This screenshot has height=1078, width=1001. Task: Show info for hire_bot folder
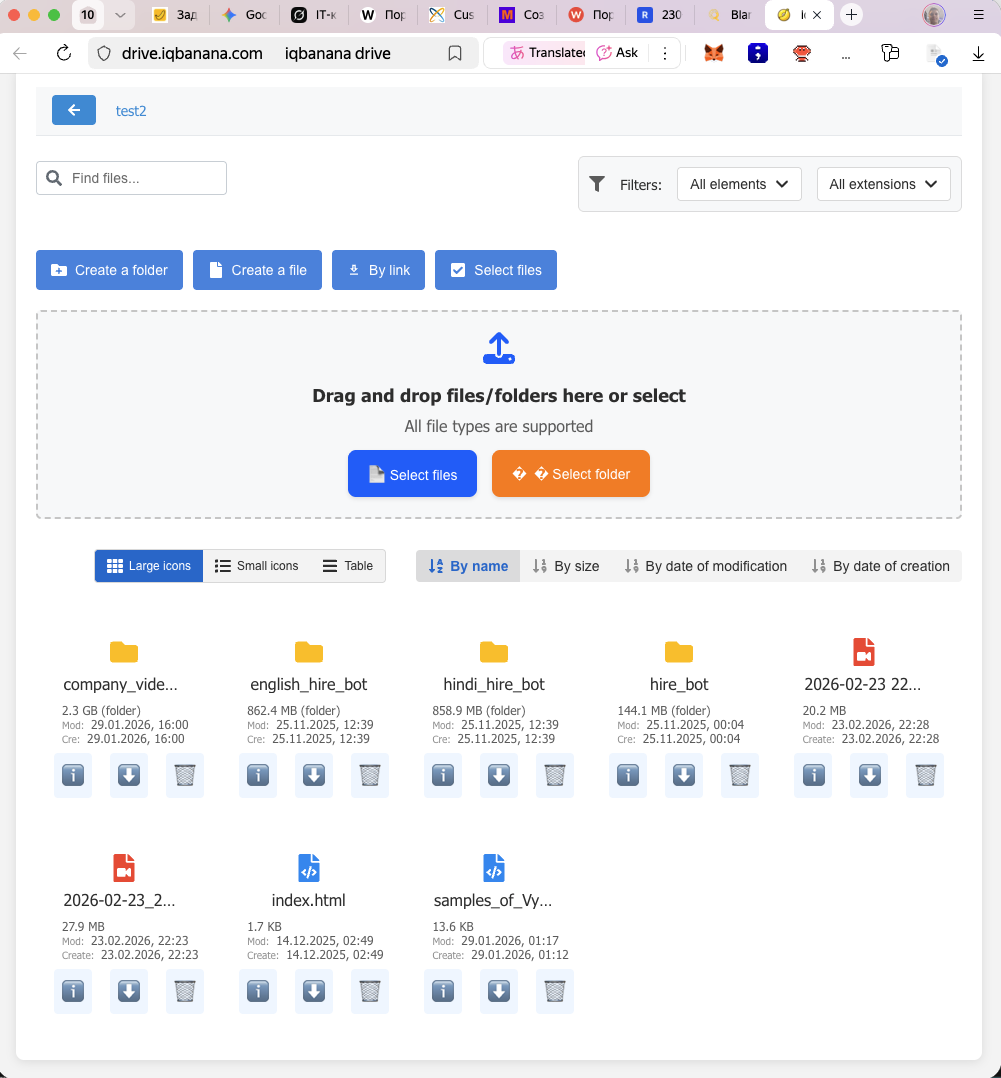click(628, 776)
